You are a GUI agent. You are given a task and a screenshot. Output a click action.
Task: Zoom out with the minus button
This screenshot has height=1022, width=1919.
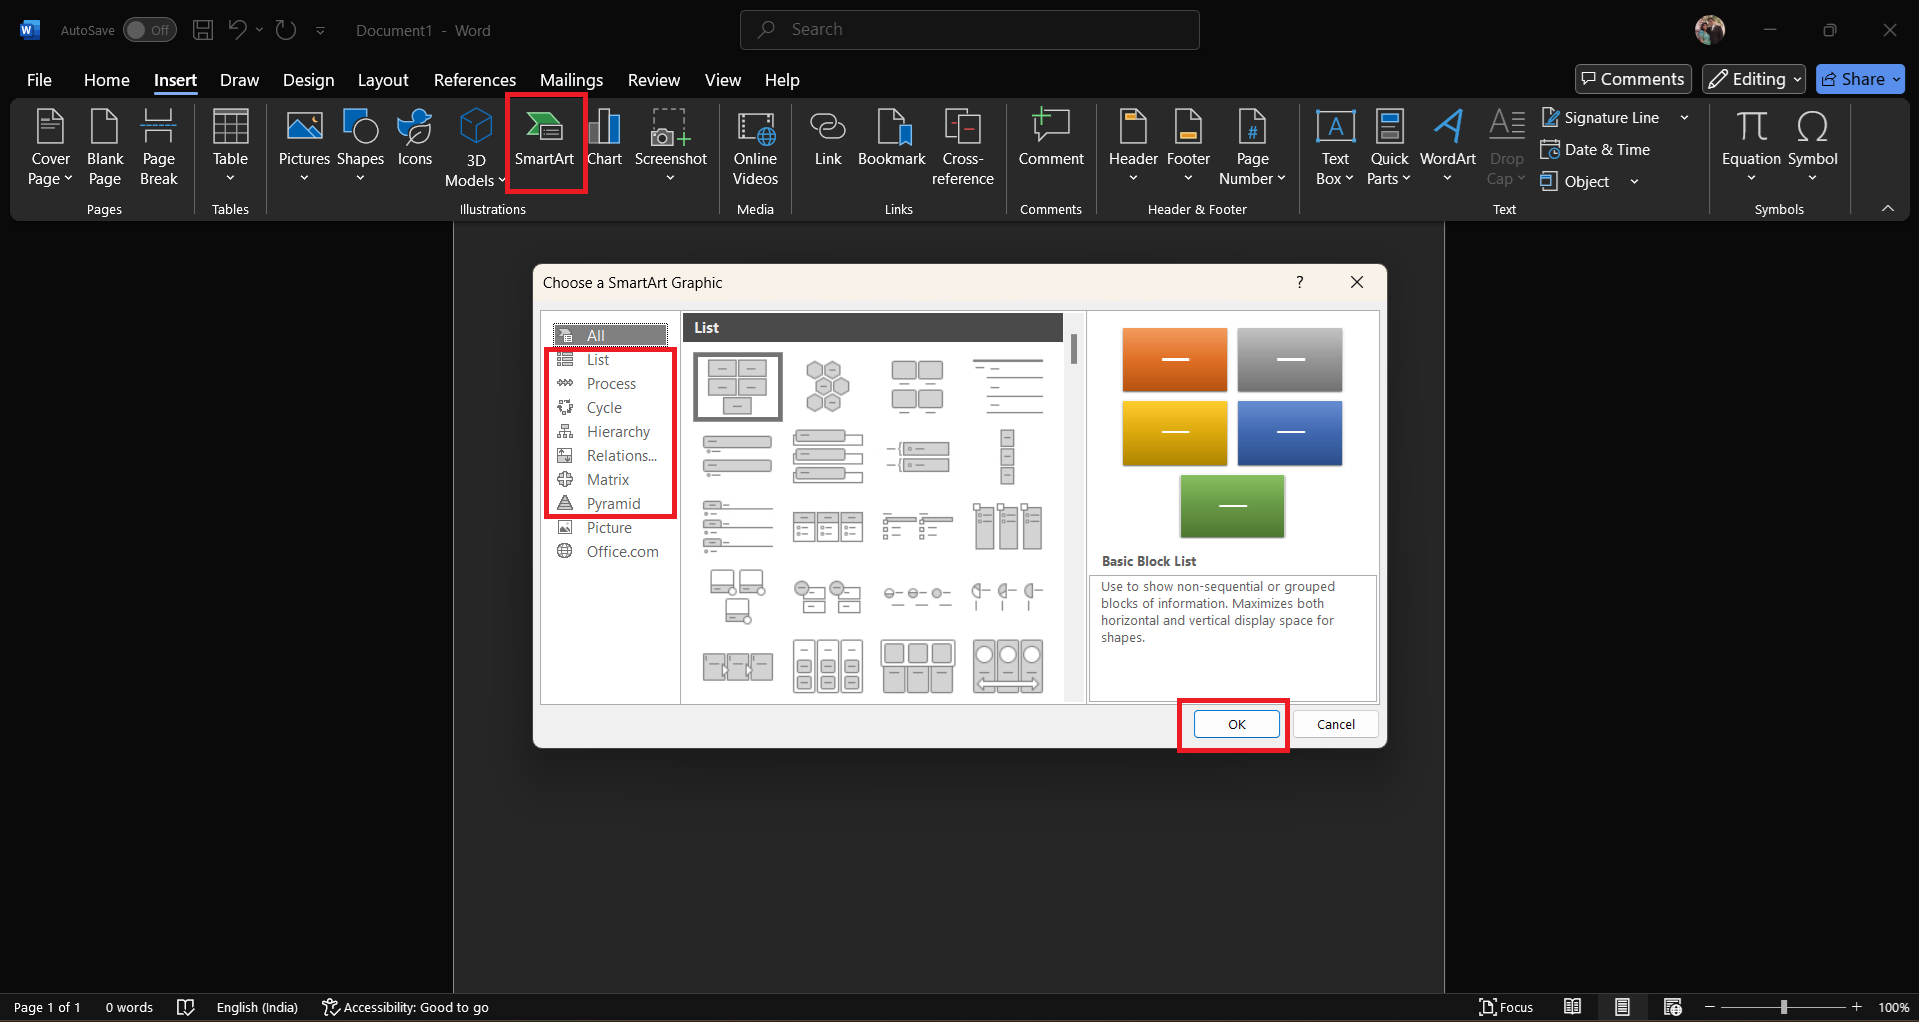[x=1710, y=1007]
